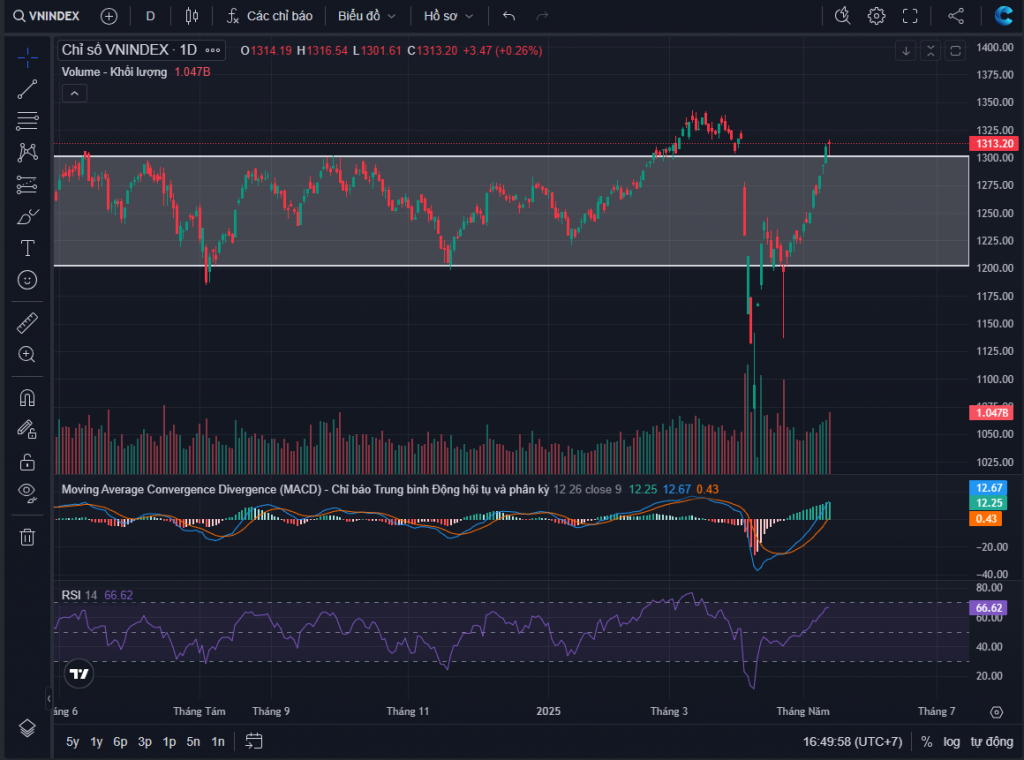This screenshot has width=1024, height=760.
Task: Open the VNINDEX symbol search
Action: [47, 16]
